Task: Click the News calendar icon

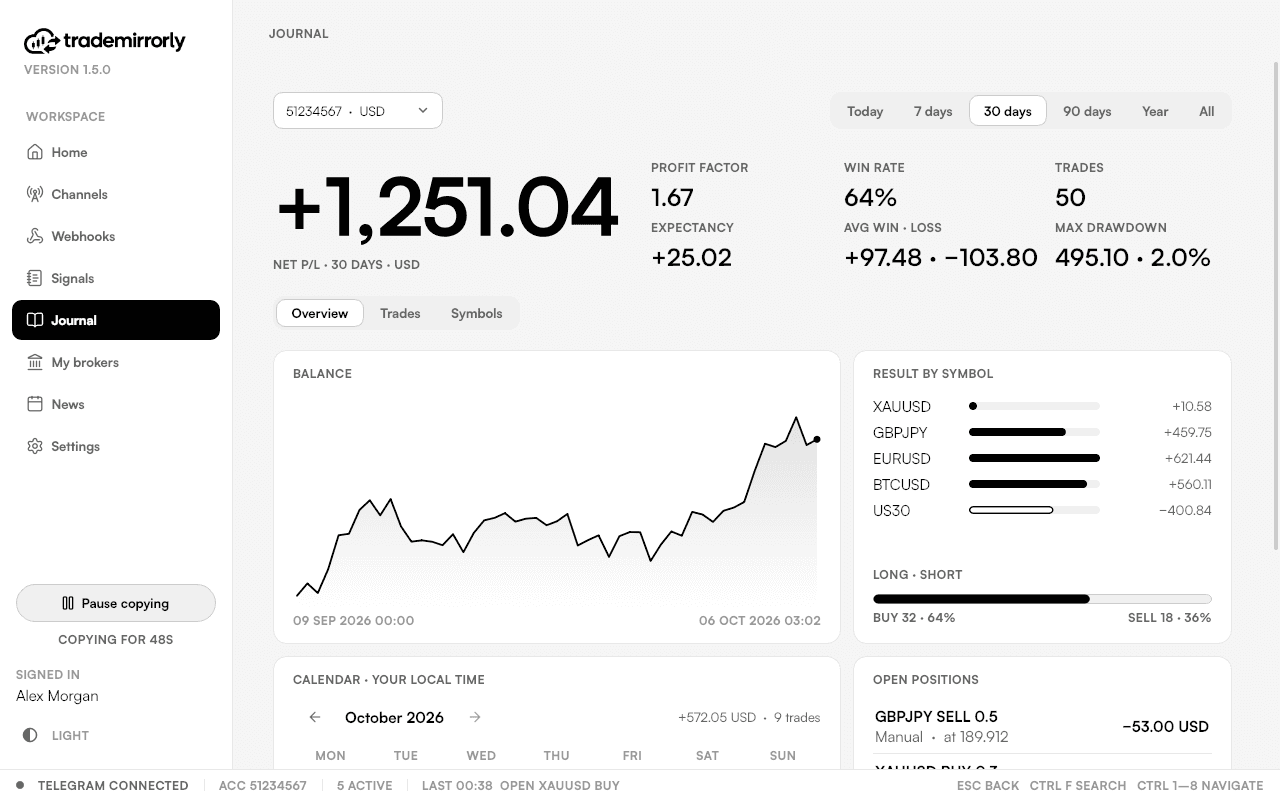Action: coord(35,404)
